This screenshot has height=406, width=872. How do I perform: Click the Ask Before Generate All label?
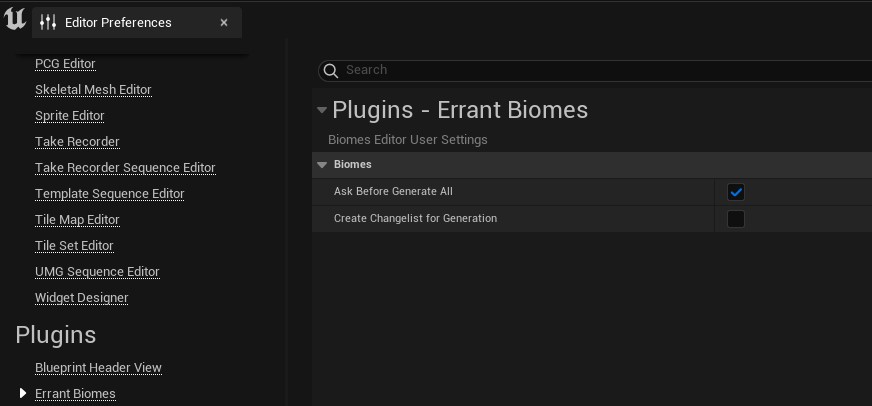[393, 191]
